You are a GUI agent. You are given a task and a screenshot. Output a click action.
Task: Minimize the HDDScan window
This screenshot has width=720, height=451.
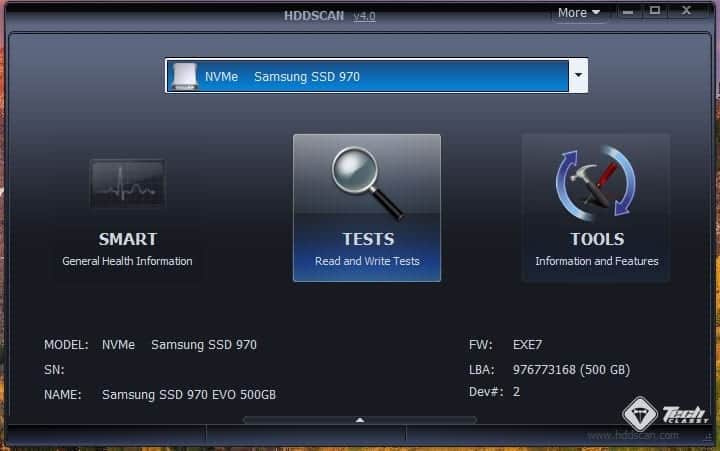(628, 12)
